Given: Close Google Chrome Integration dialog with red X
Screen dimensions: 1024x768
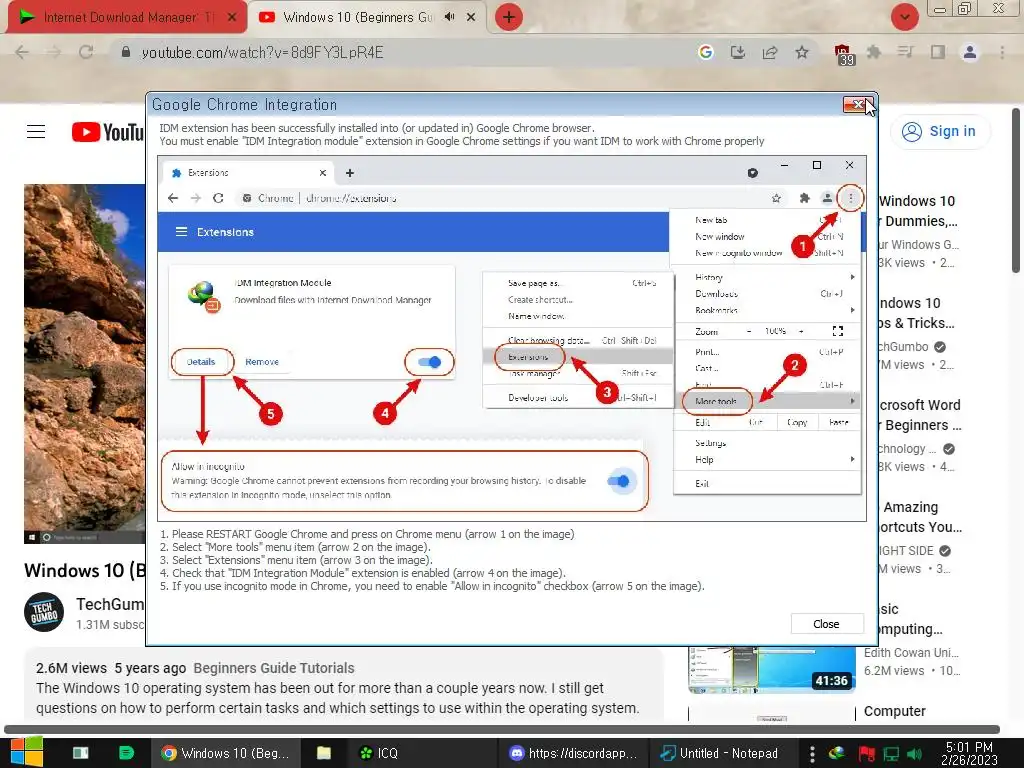Looking at the screenshot, I should [857, 104].
